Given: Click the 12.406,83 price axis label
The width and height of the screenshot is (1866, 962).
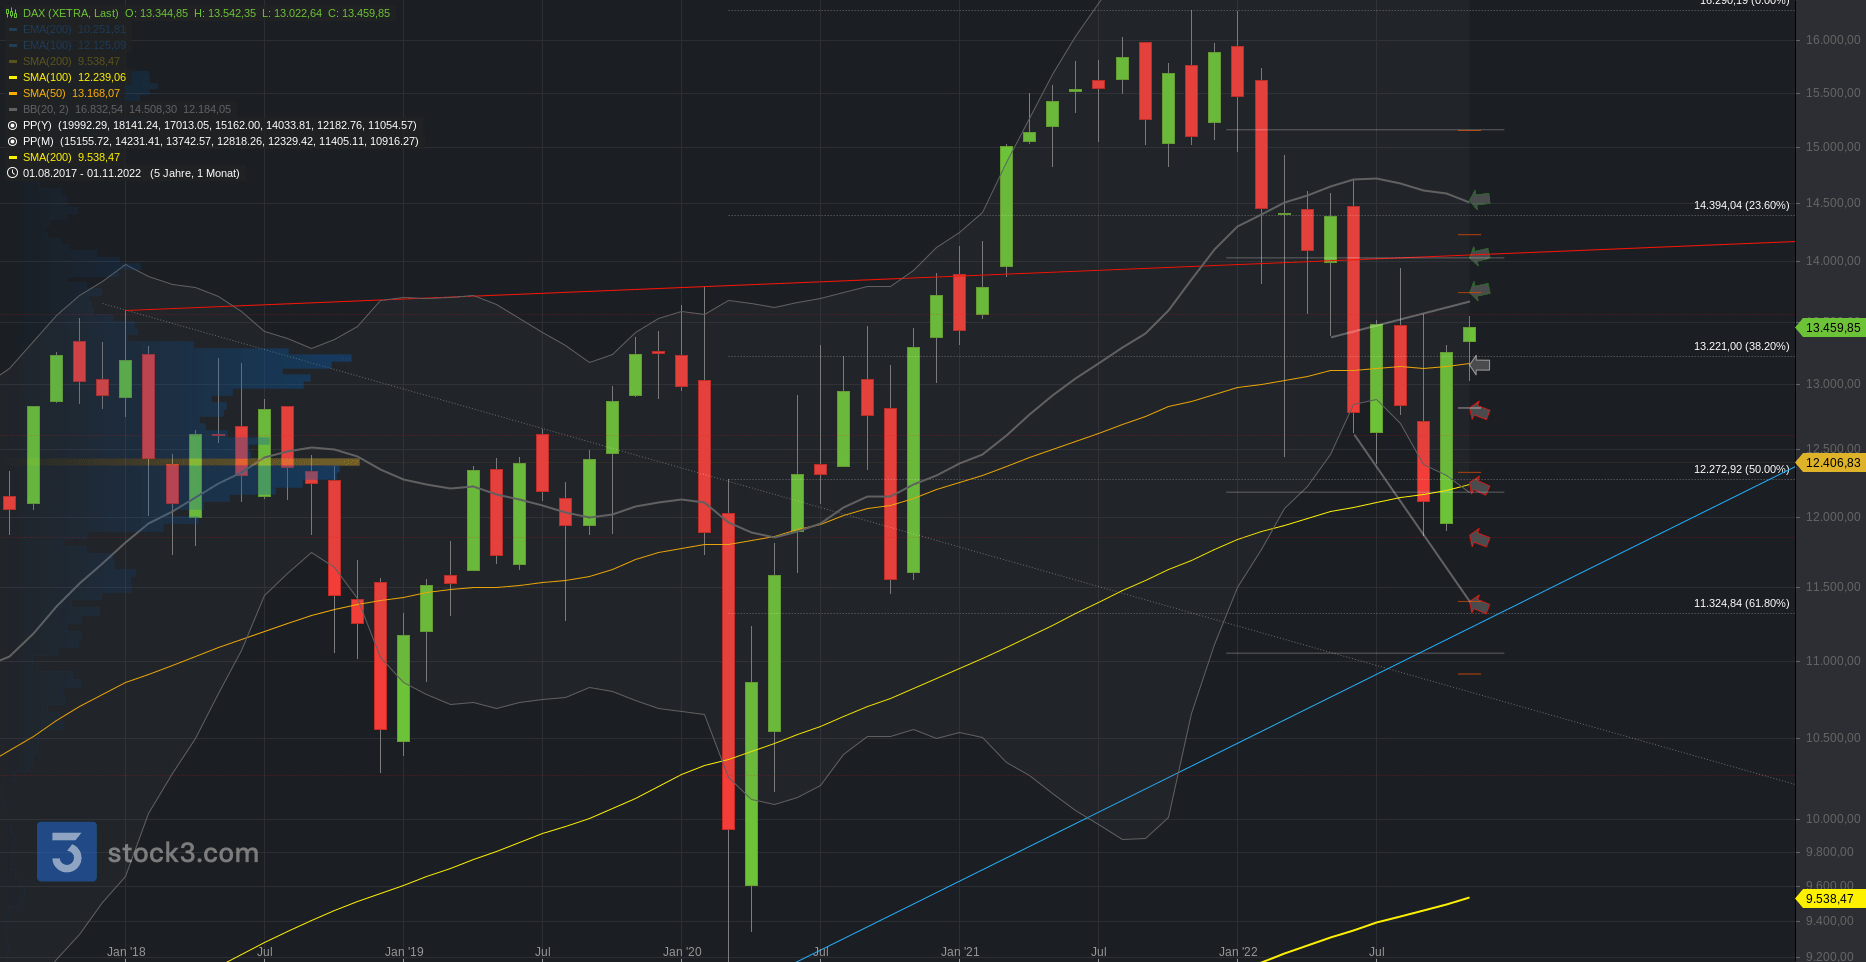Looking at the screenshot, I should (1832, 463).
